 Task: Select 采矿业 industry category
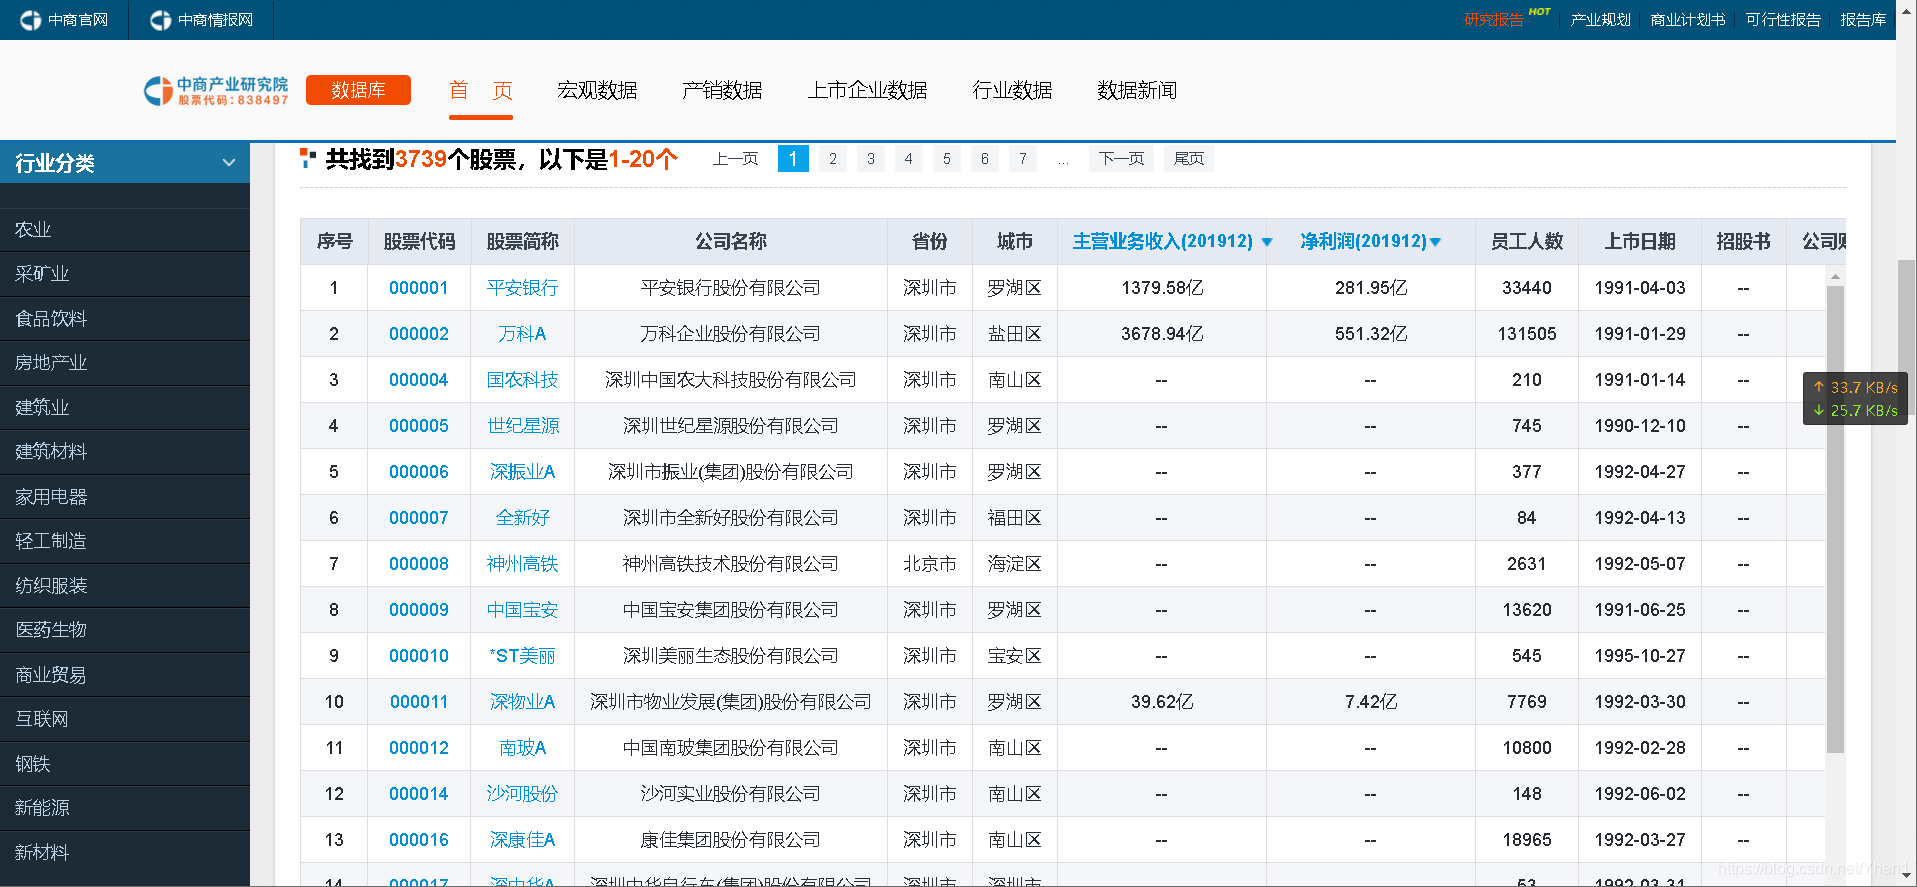pyautogui.click(x=125, y=274)
